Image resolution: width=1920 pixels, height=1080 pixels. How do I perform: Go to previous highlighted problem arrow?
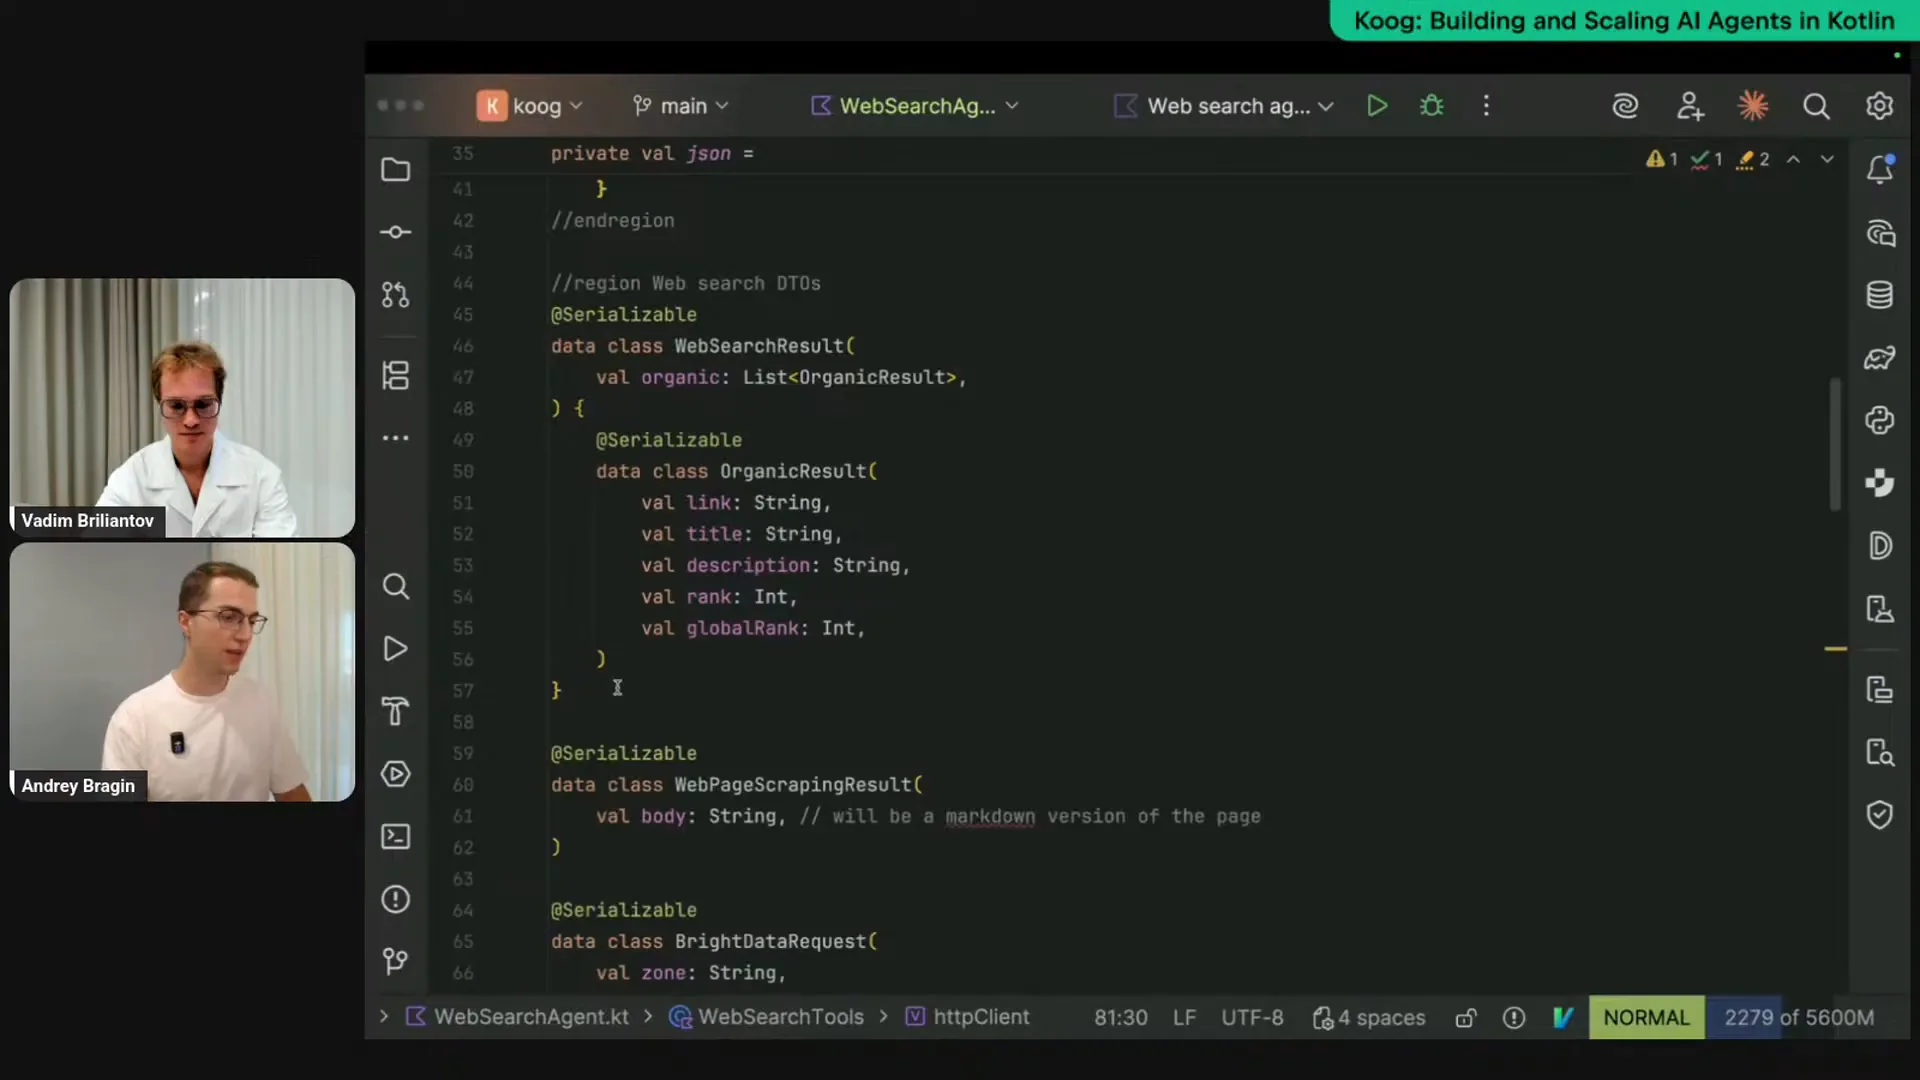1794,159
